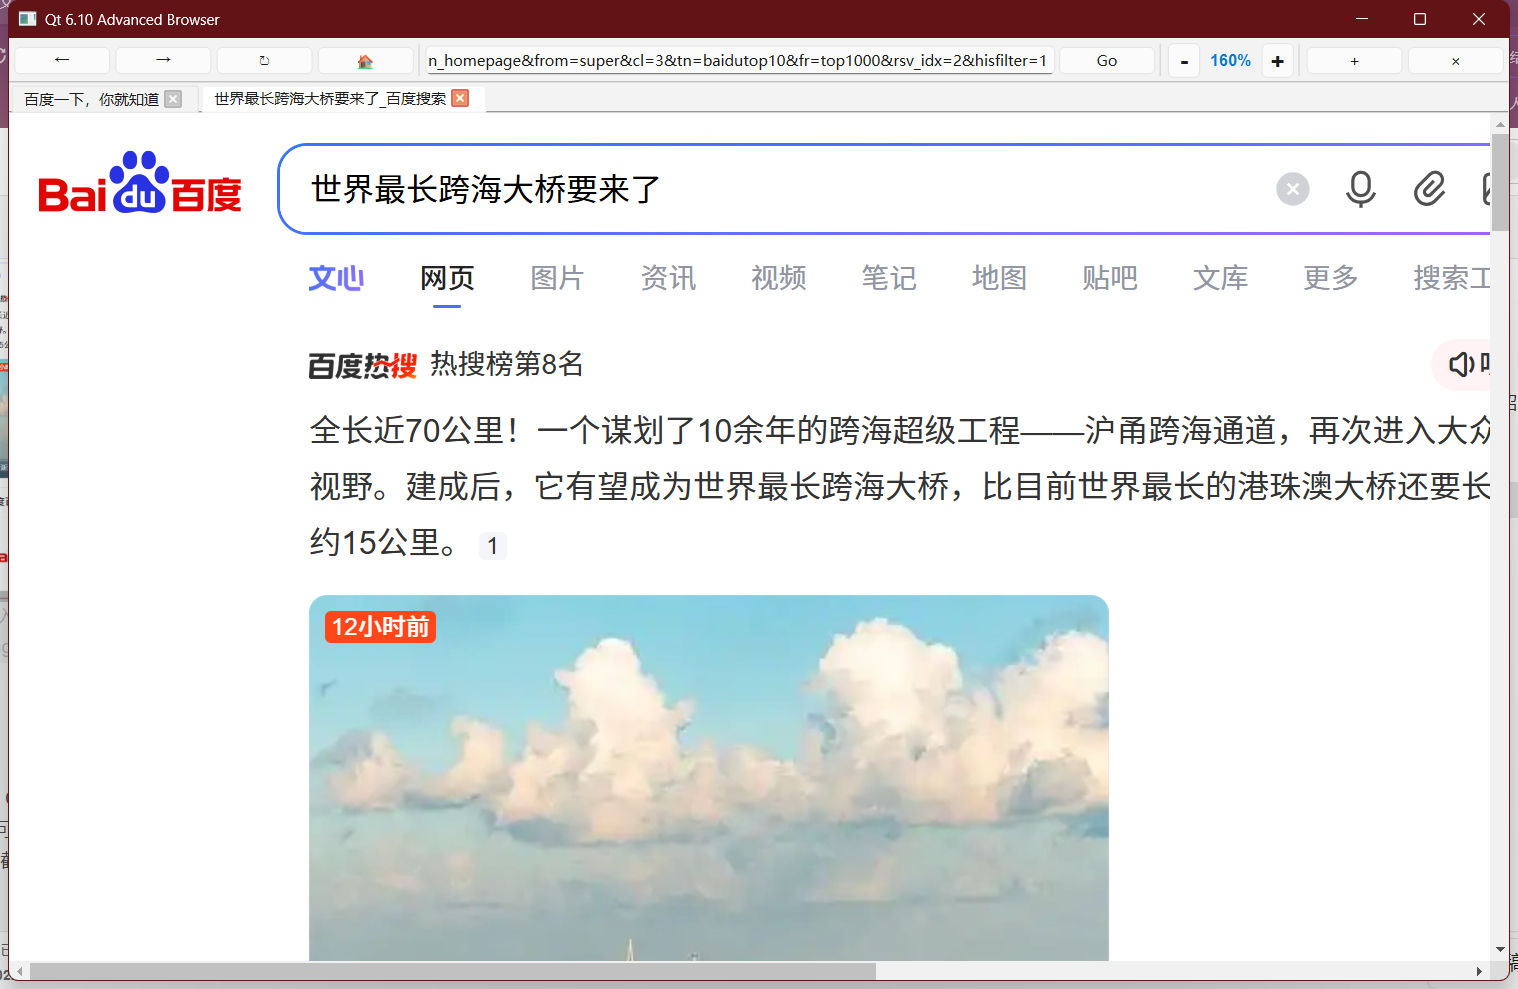Open the 视频 search tab
The image size is (1518, 989).
[778, 278]
